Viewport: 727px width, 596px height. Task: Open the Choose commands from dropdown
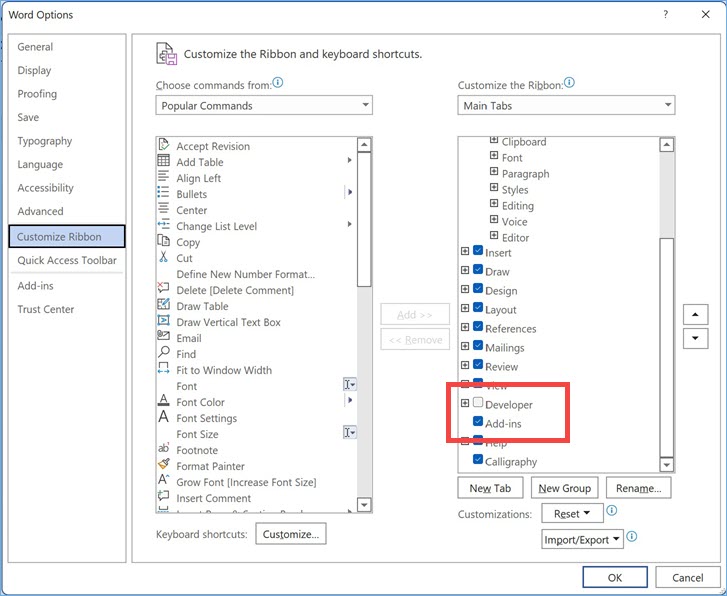point(264,106)
